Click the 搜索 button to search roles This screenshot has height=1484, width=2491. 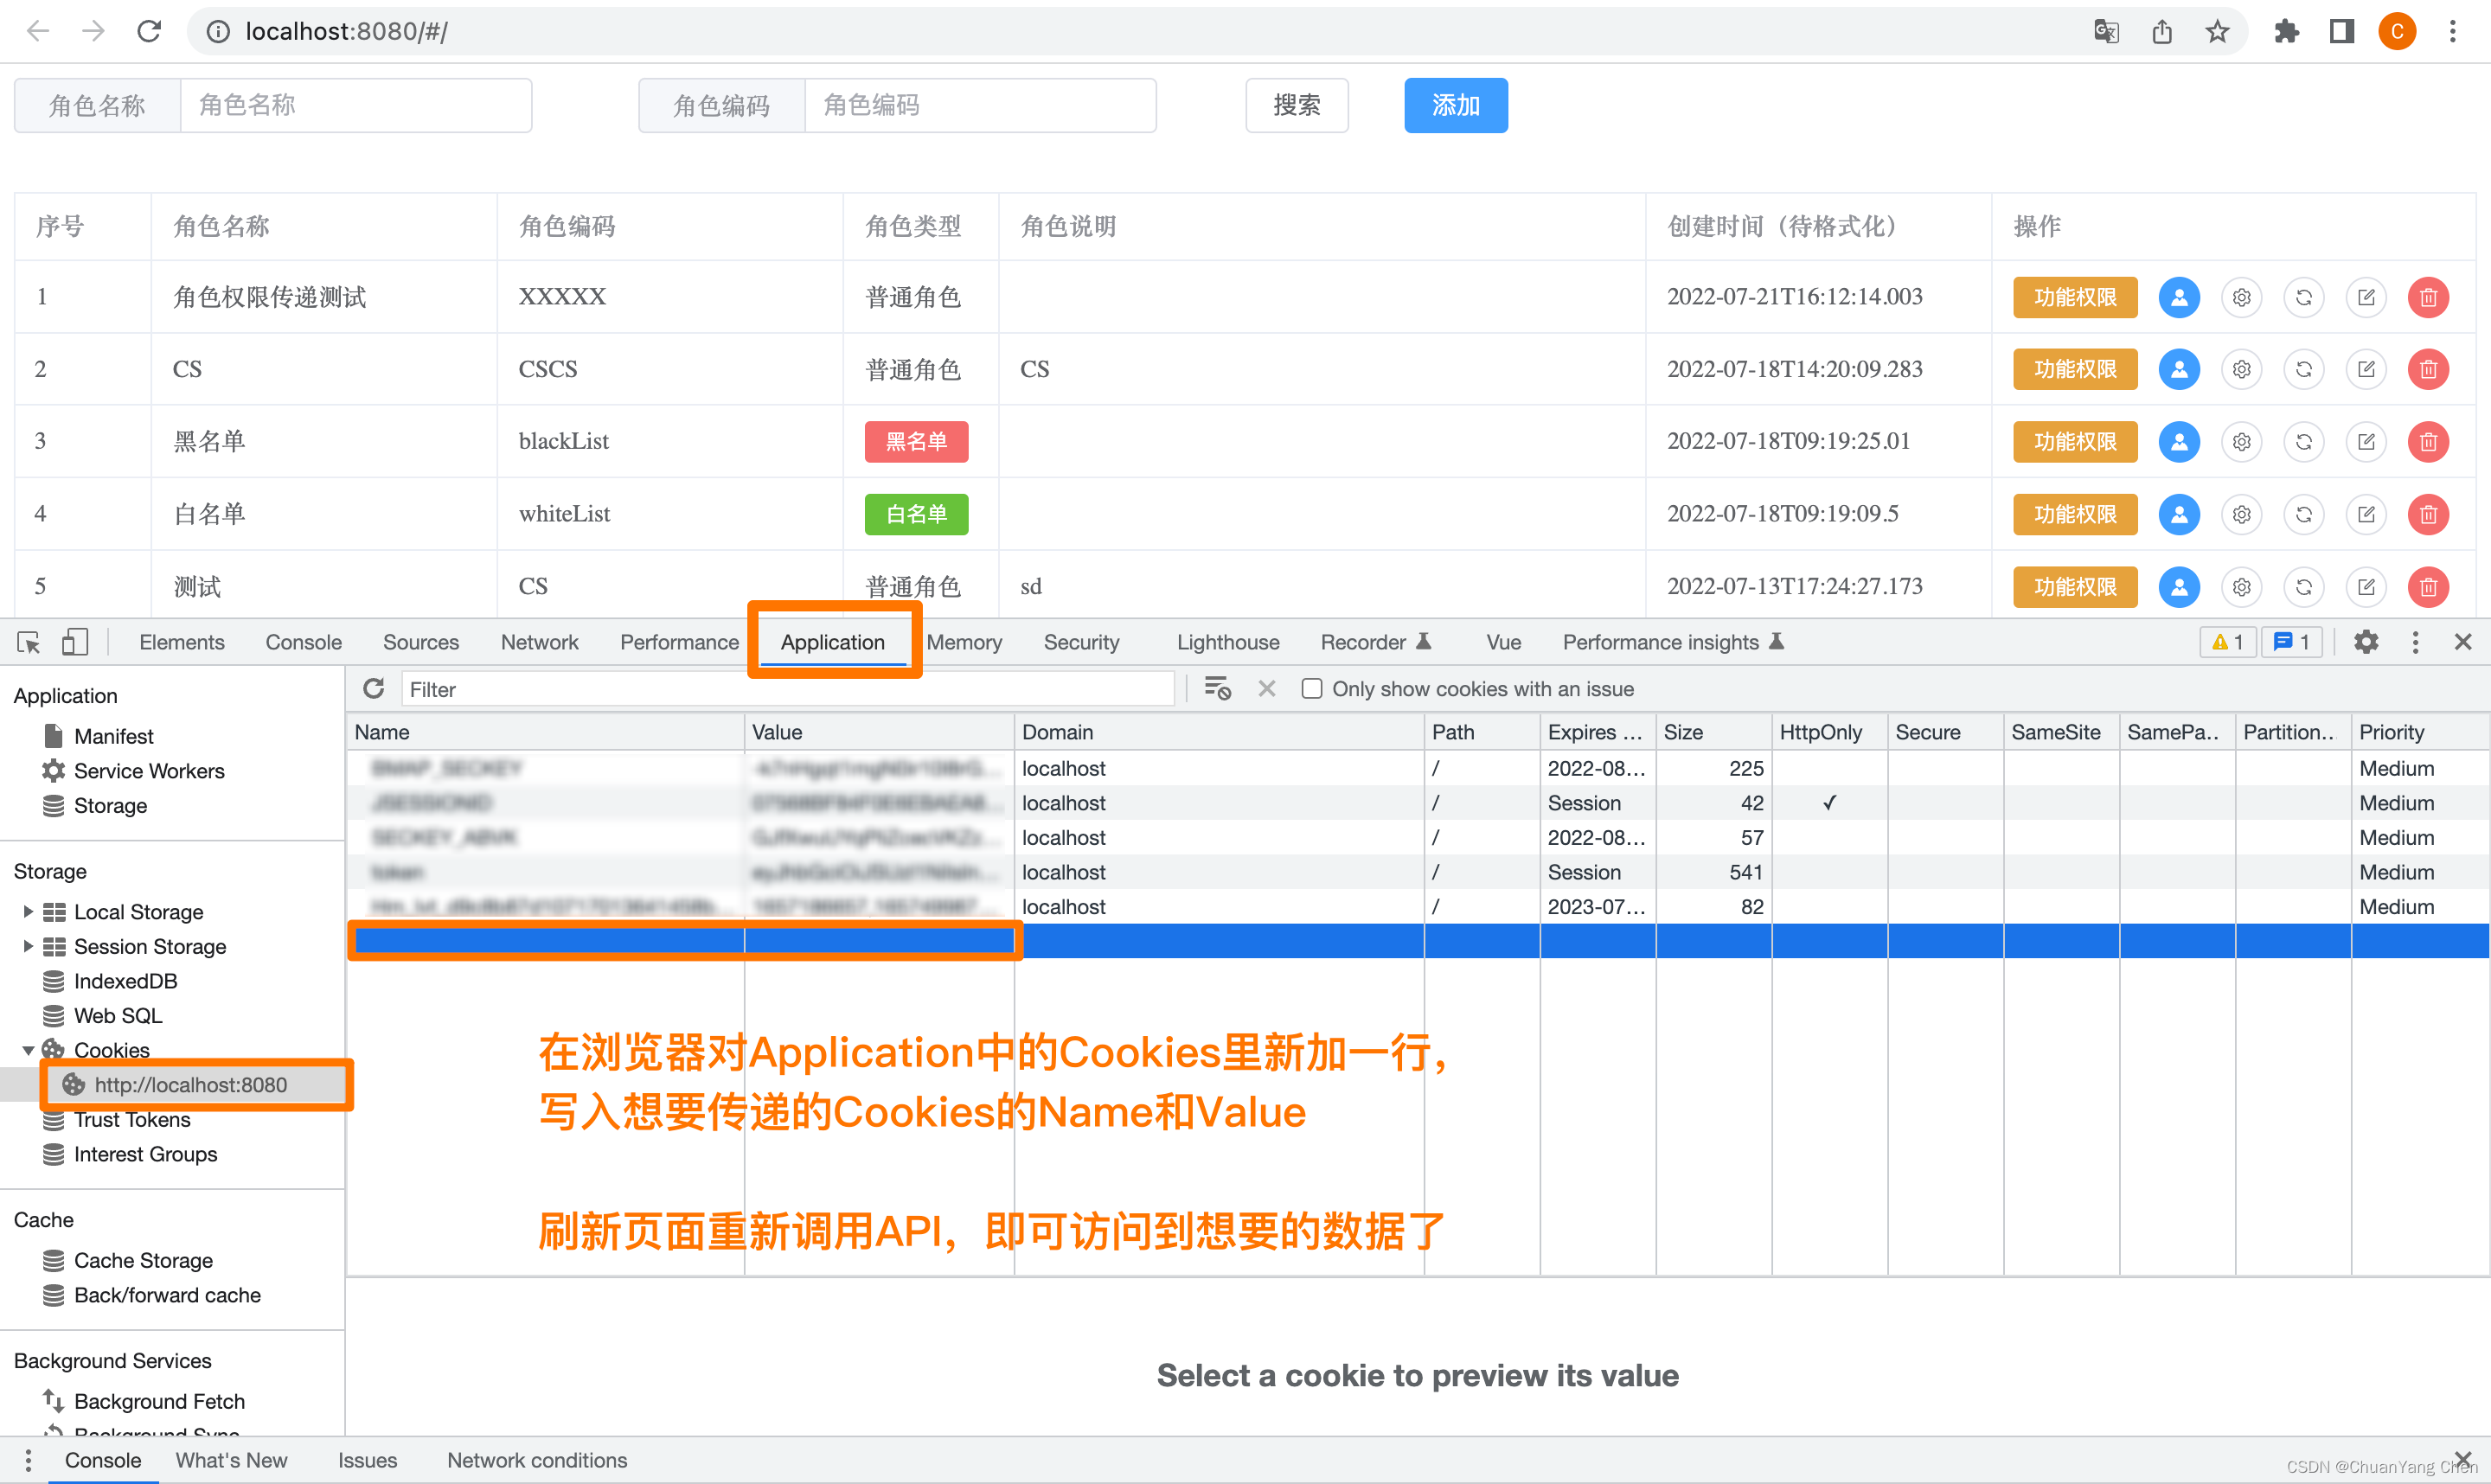click(x=1298, y=106)
